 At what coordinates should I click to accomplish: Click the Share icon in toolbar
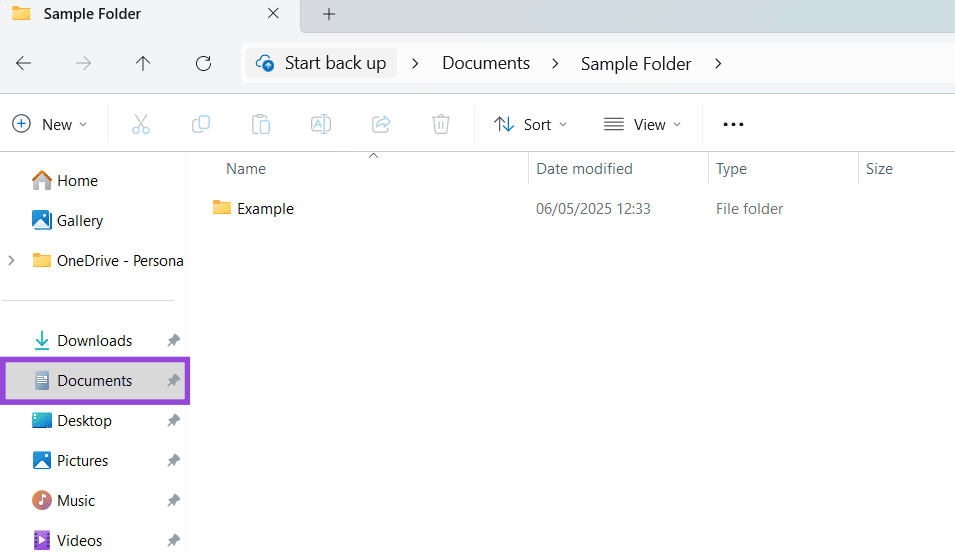[381, 124]
